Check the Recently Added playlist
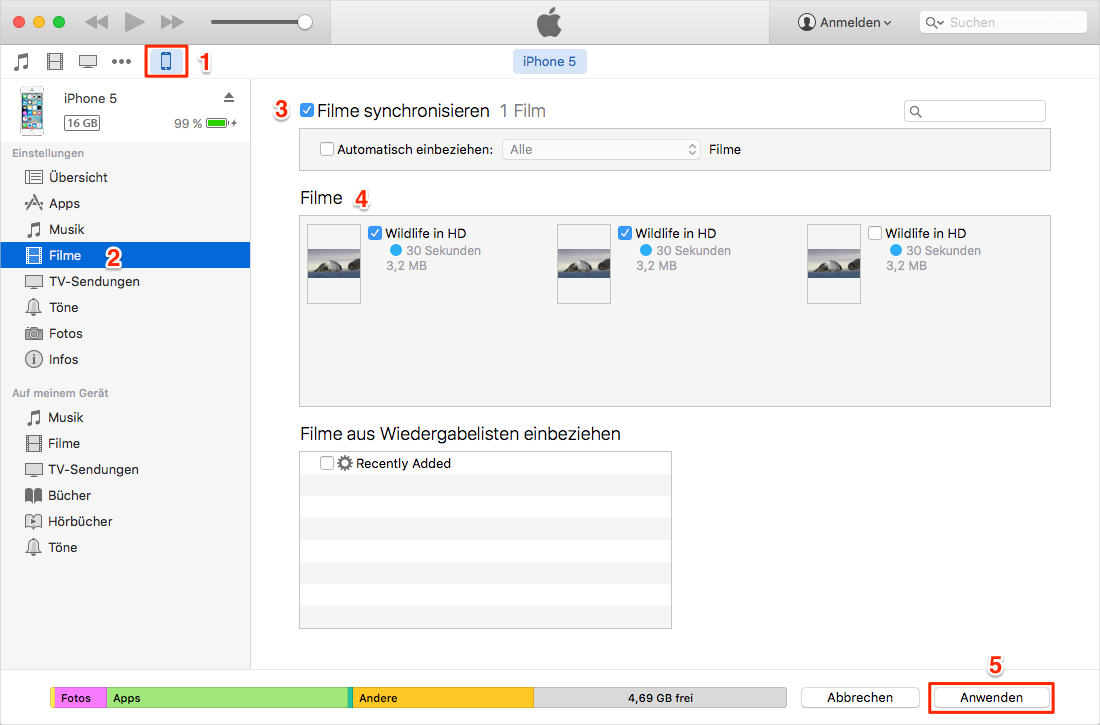This screenshot has height=725, width=1100. point(326,463)
